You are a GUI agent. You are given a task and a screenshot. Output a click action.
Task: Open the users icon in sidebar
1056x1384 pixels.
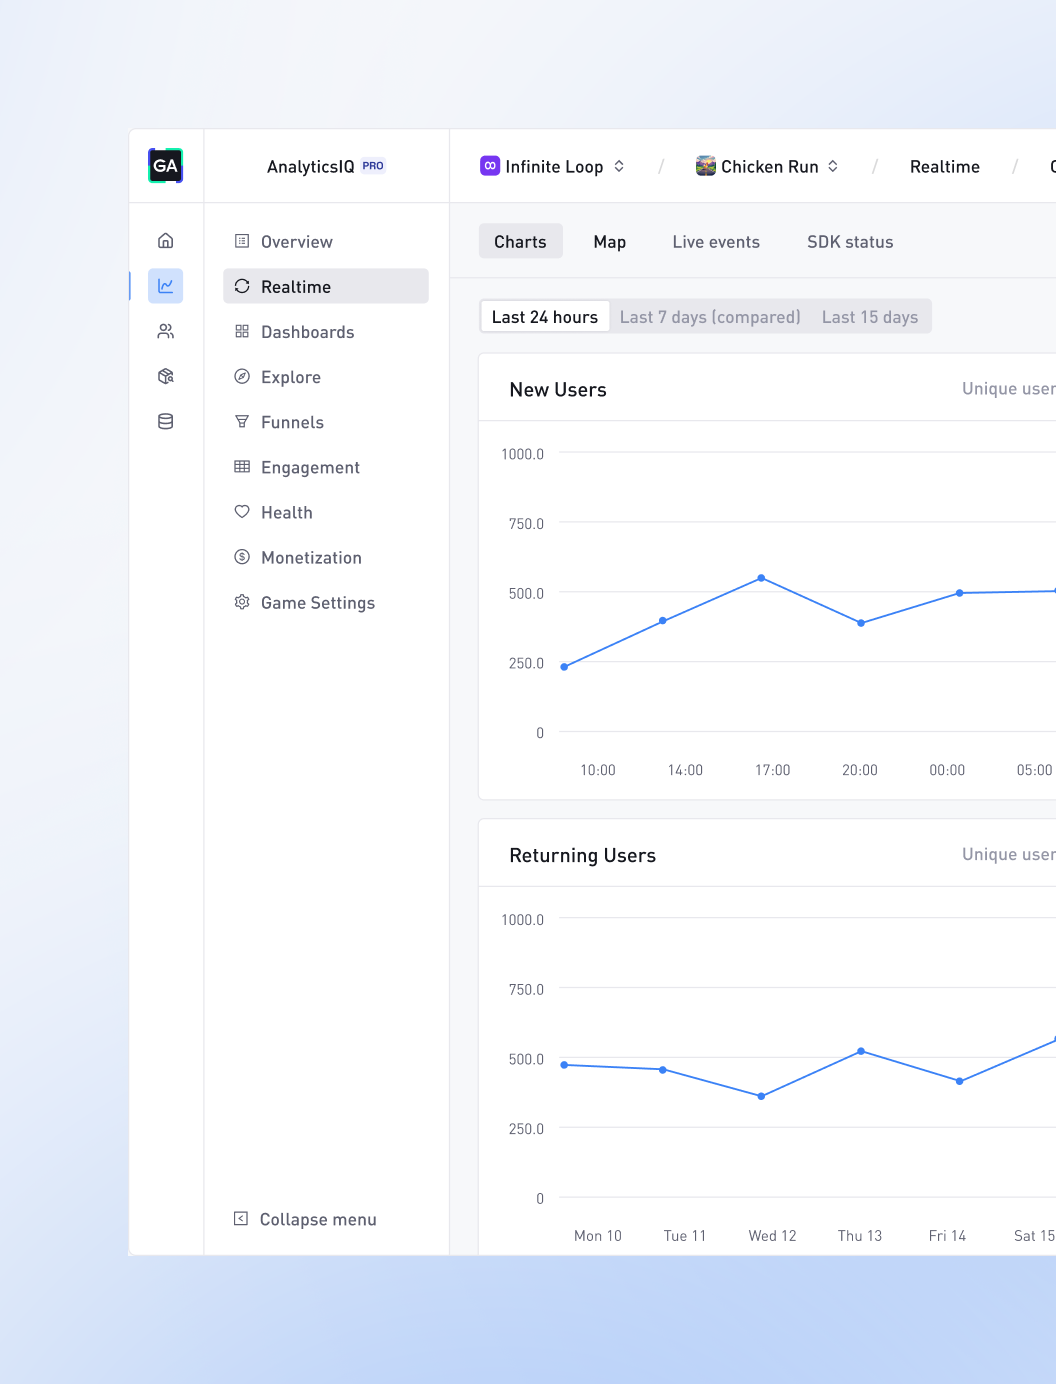(x=166, y=331)
